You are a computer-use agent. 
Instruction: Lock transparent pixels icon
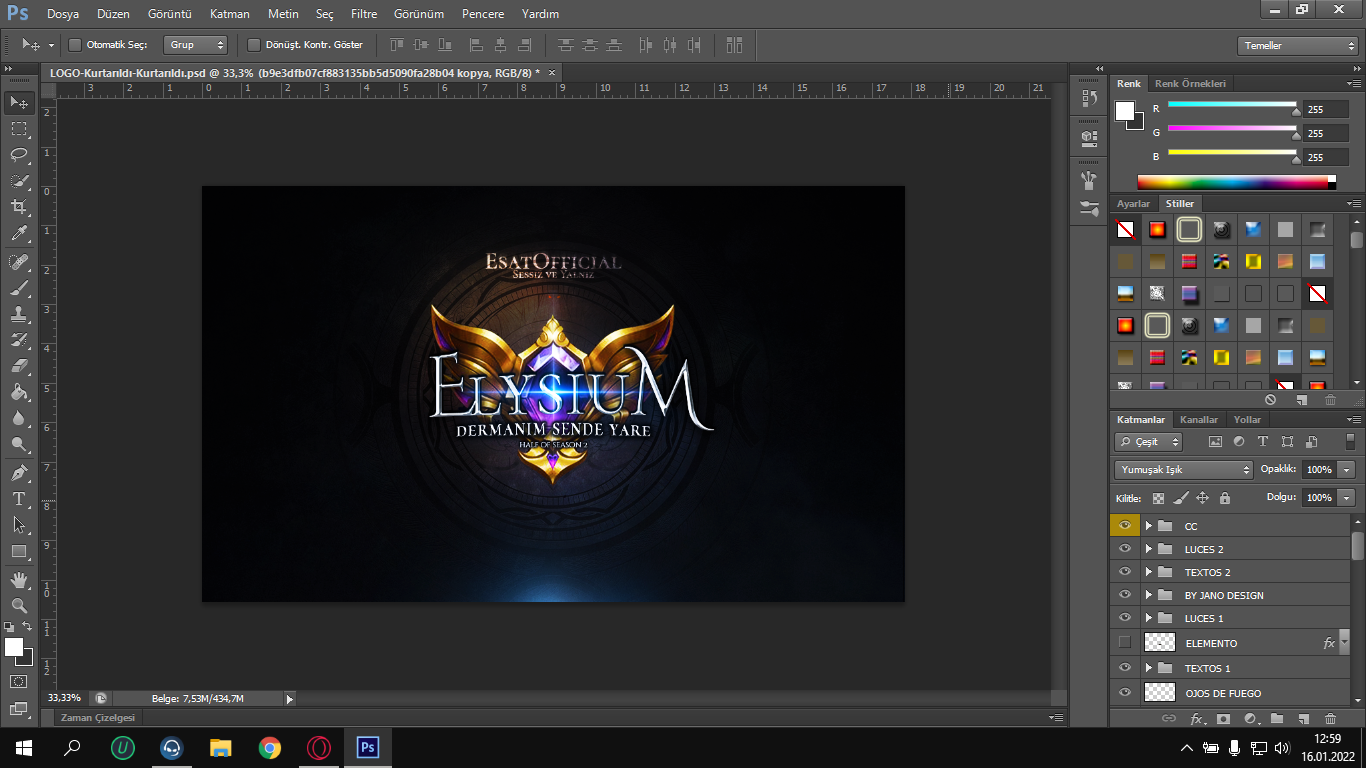coord(1158,497)
